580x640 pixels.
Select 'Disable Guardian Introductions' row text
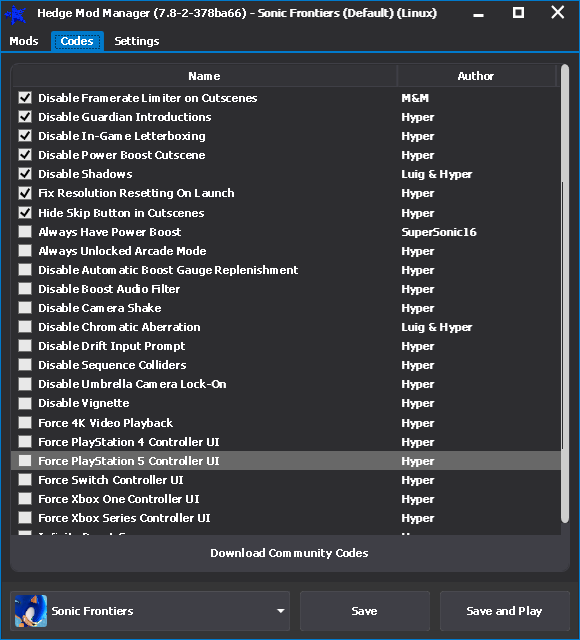click(125, 117)
